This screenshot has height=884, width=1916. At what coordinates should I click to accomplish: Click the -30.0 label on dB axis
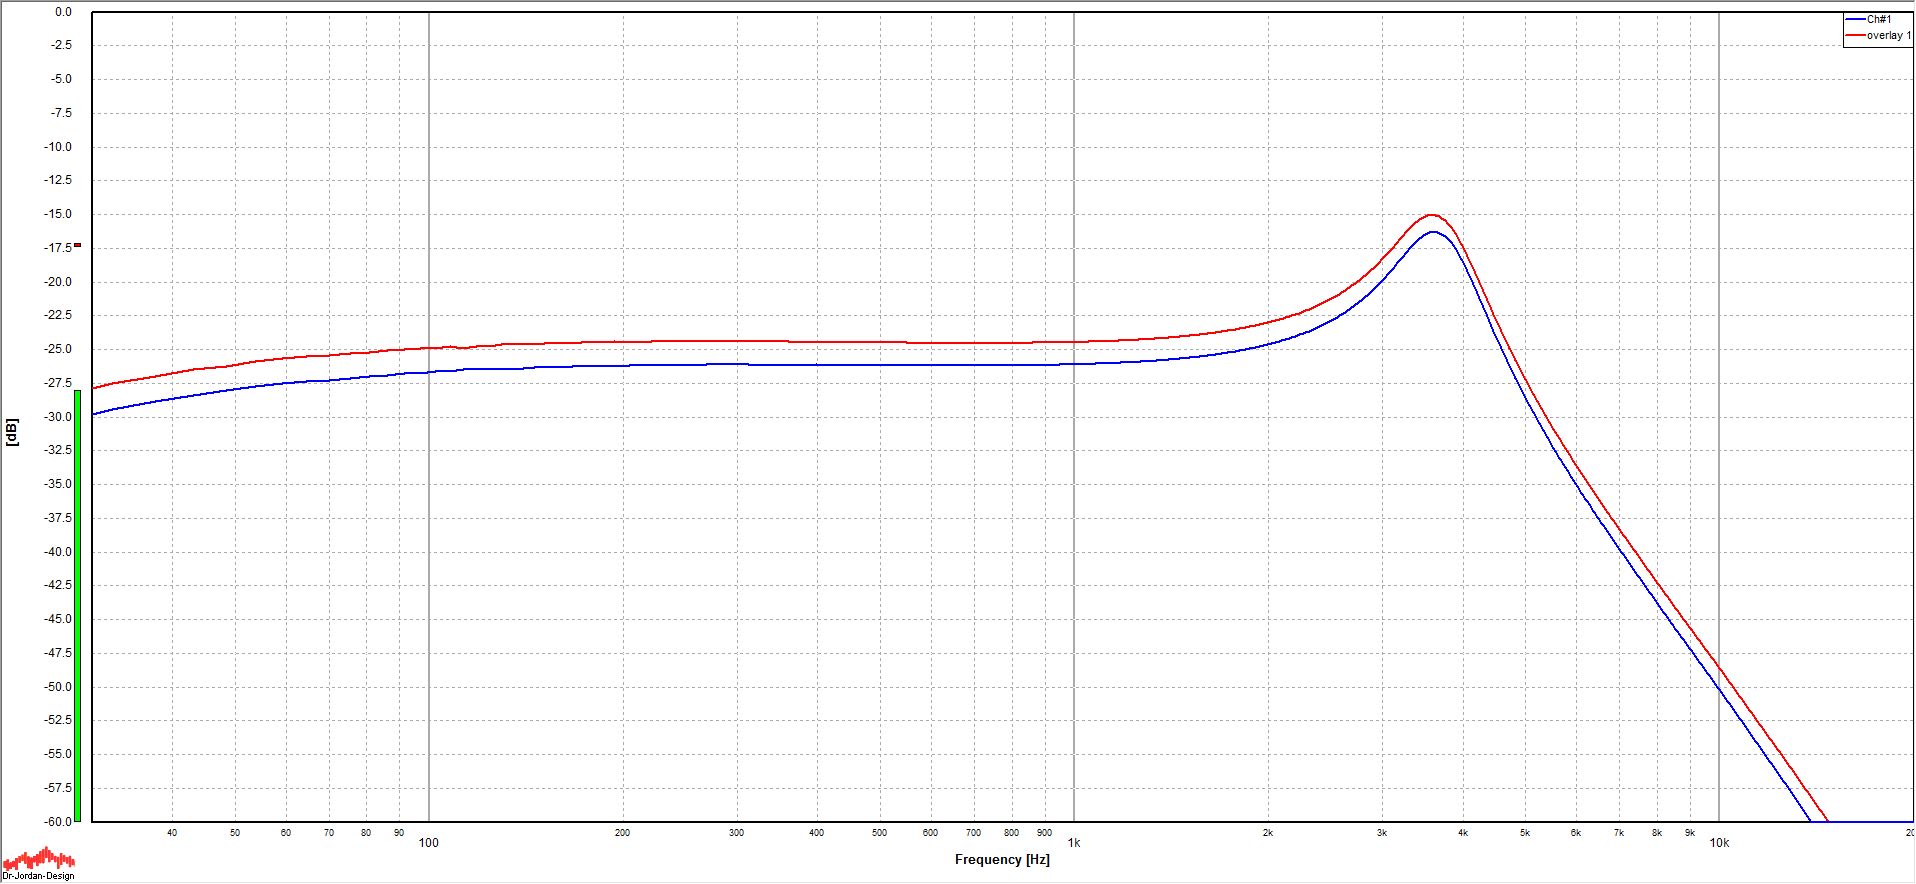click(x=59, y=417)
